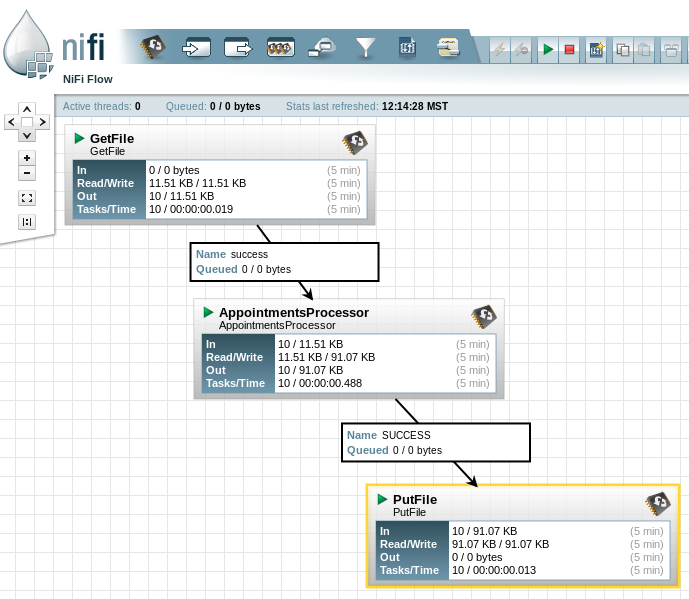This screenshot has height=599, width=689.
Task: Click PutFile In value 10 / 91.07 KB
Action: 484,531
